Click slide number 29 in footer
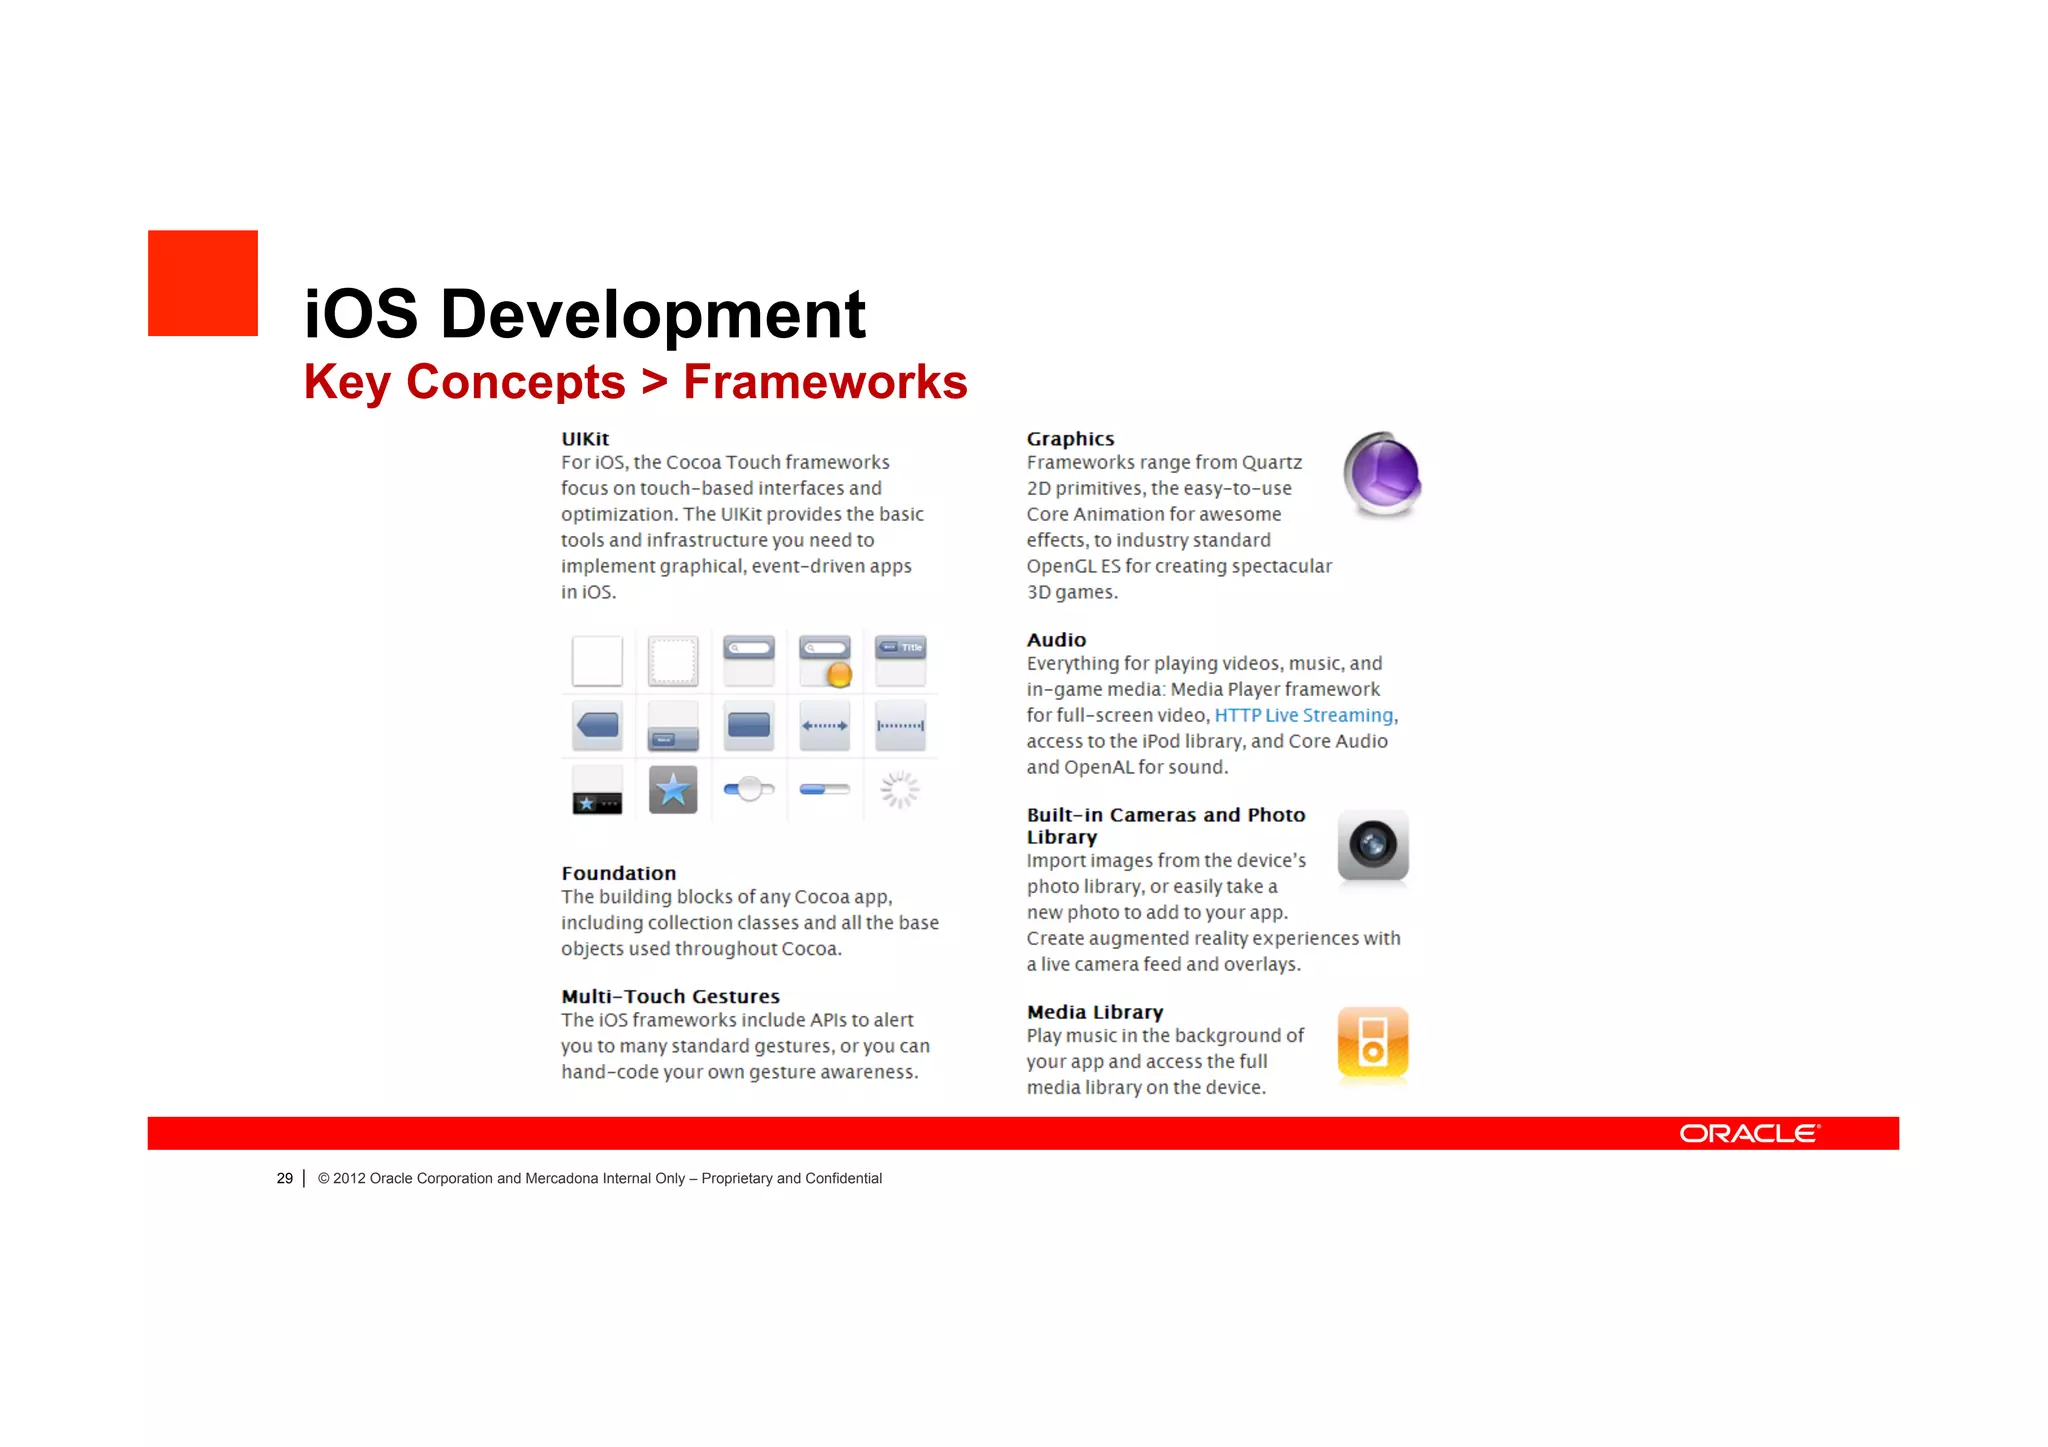Viewport: 2048px width, 1447px height. coord(285,1178)
